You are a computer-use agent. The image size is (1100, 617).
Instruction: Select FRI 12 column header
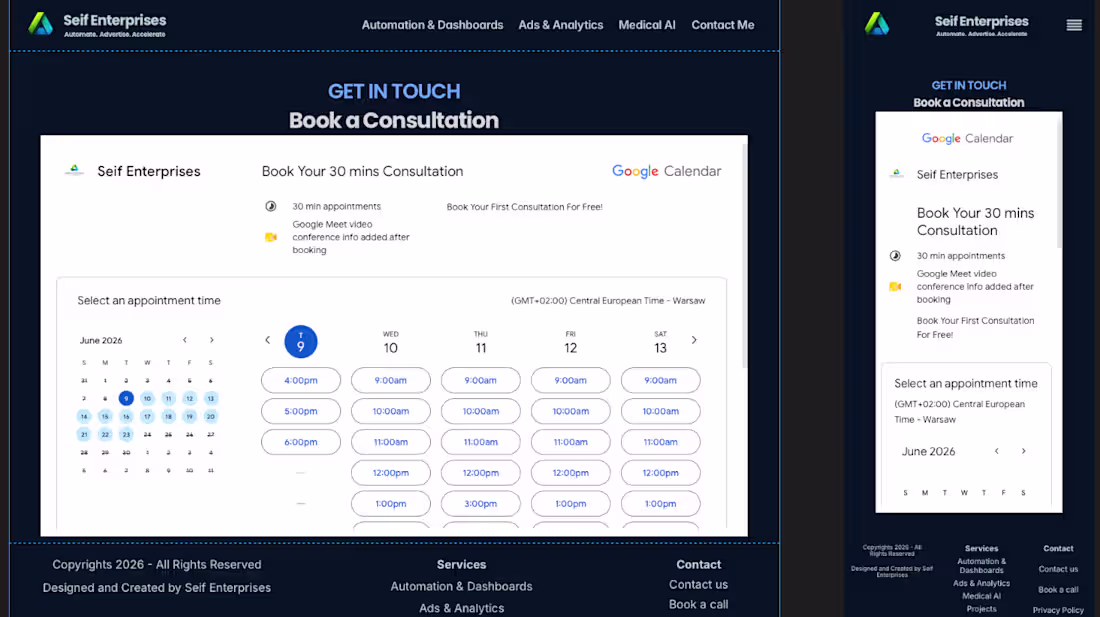pos(570,343)
